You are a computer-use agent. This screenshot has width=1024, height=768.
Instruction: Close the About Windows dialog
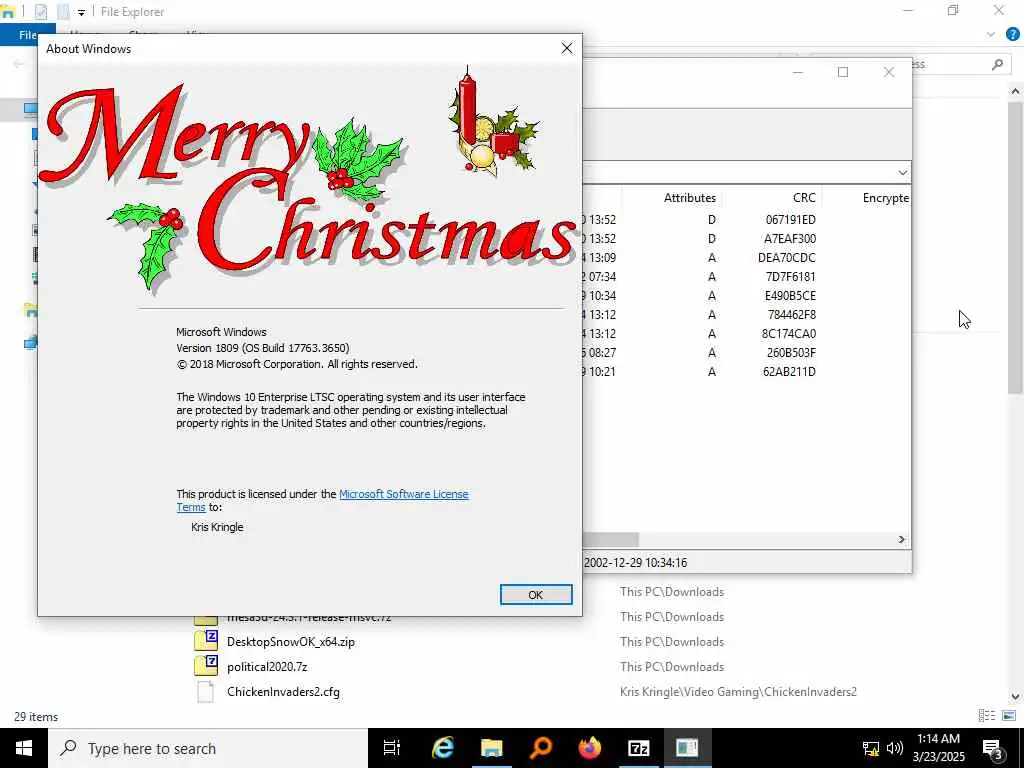pyautogui.click(x=567, y=48)
